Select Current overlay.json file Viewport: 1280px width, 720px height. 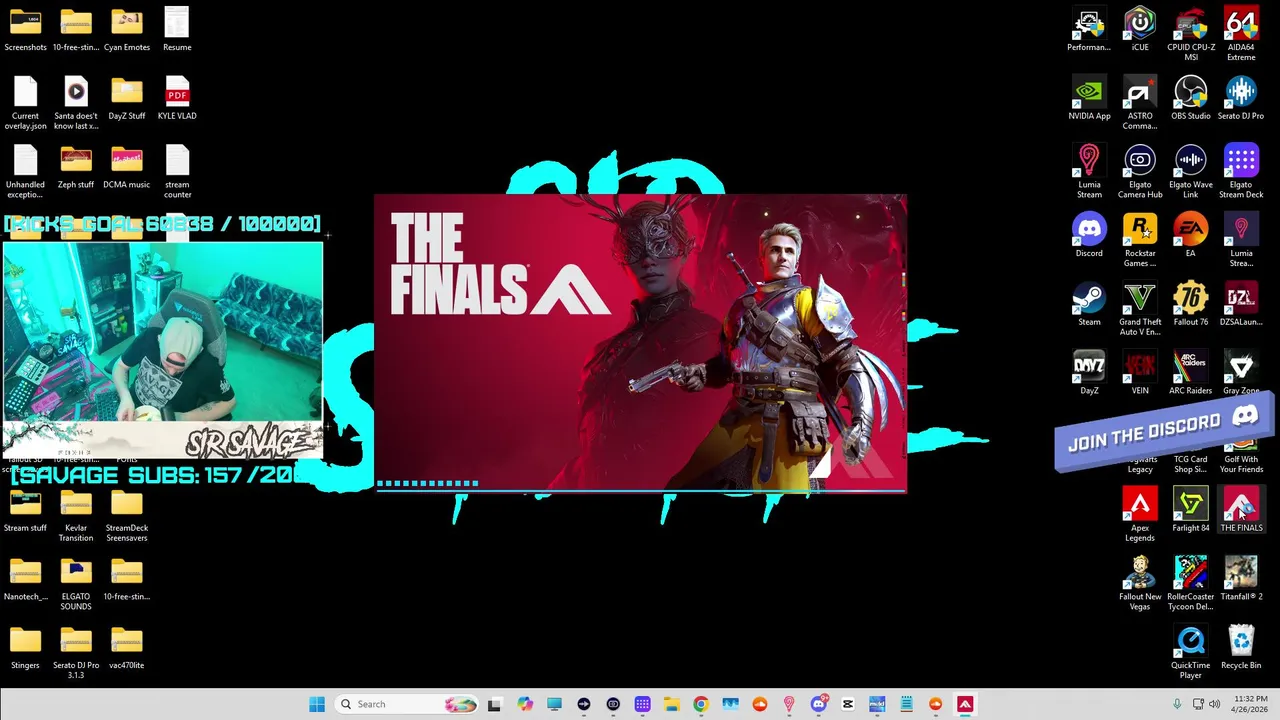click(25, 104)
